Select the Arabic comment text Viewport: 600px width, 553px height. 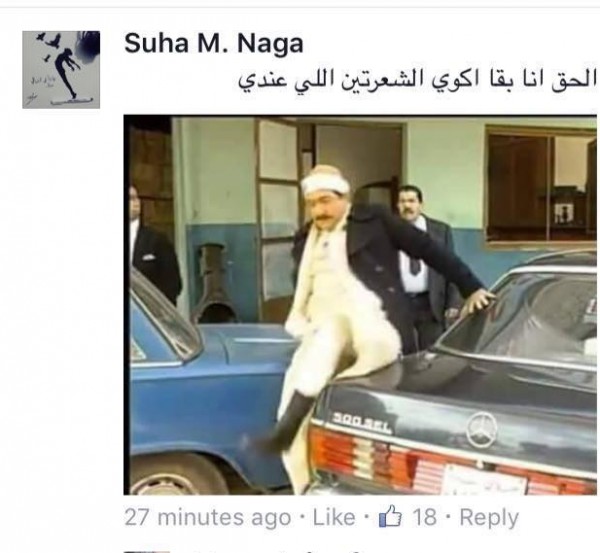[x=417, y=81]
